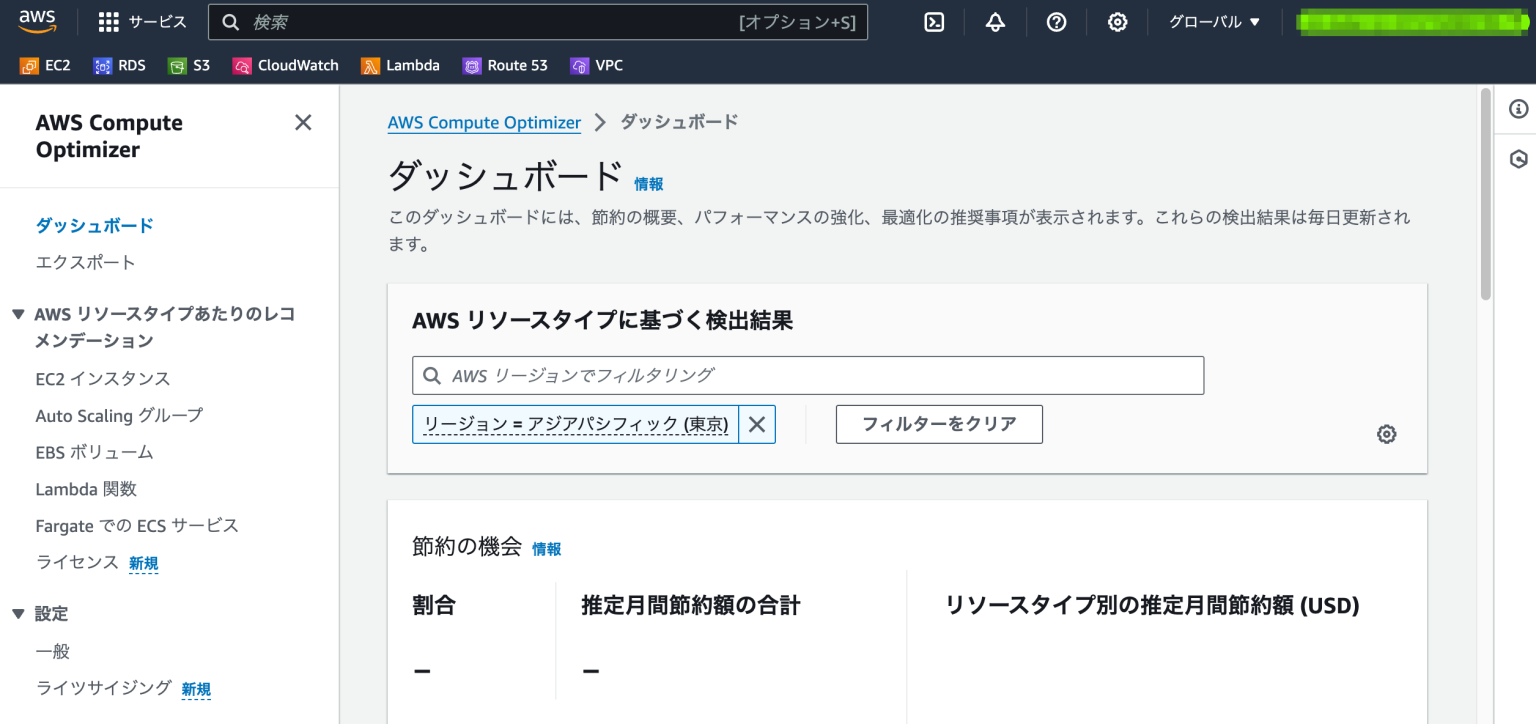Open Route 53 from the favorites bar
Screen dimensions: 1536x724
(x=505, y=65)
